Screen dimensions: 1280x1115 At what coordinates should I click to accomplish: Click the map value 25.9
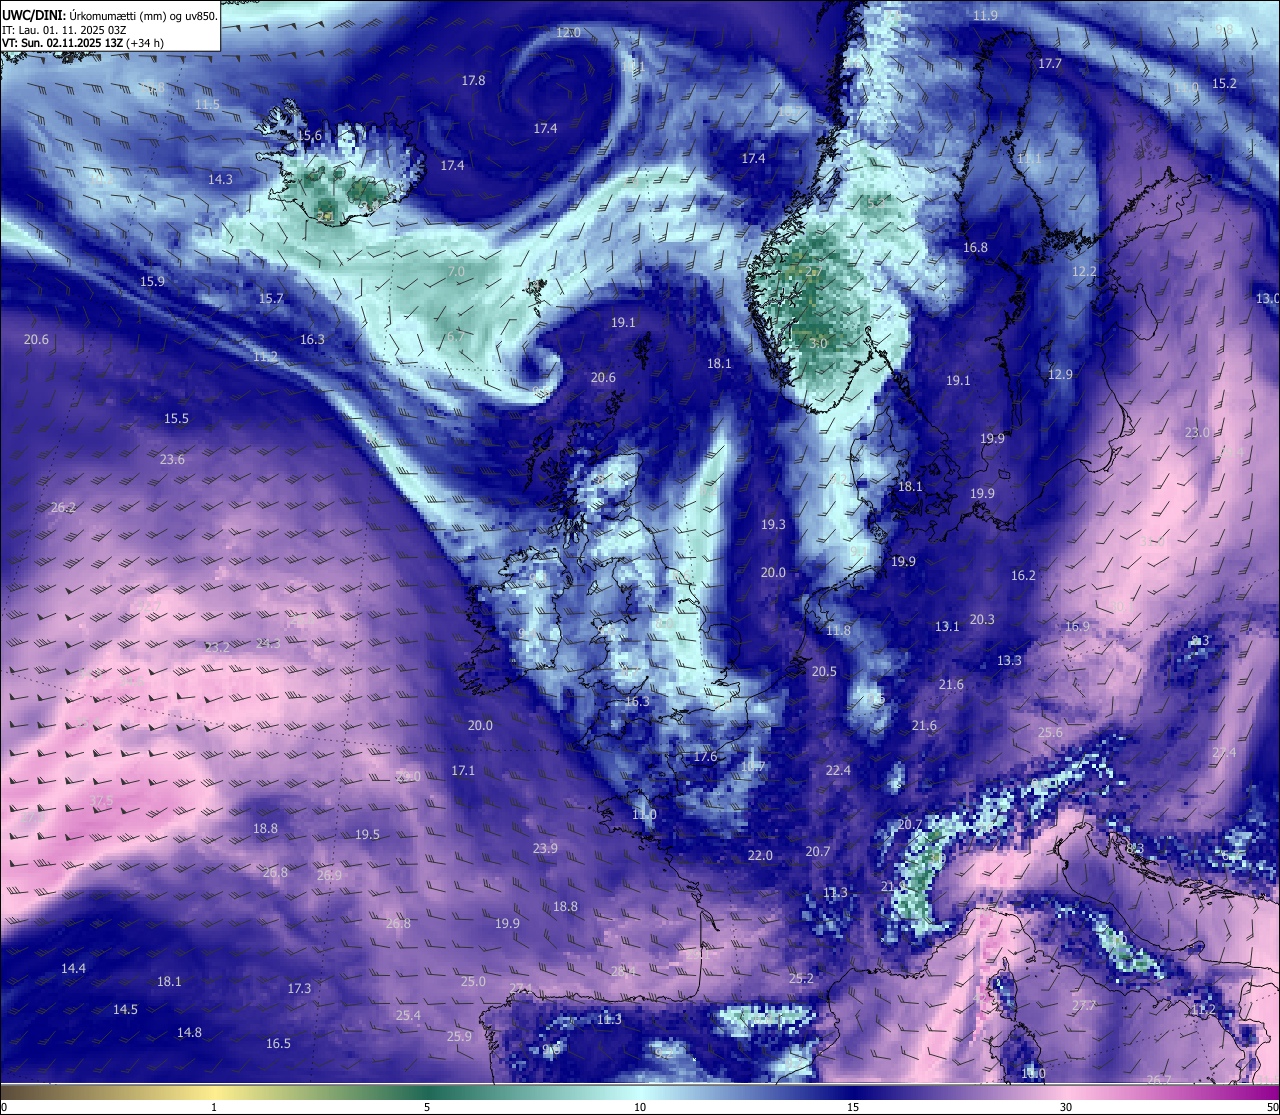pyautogui.click(x=459, y=1037)
